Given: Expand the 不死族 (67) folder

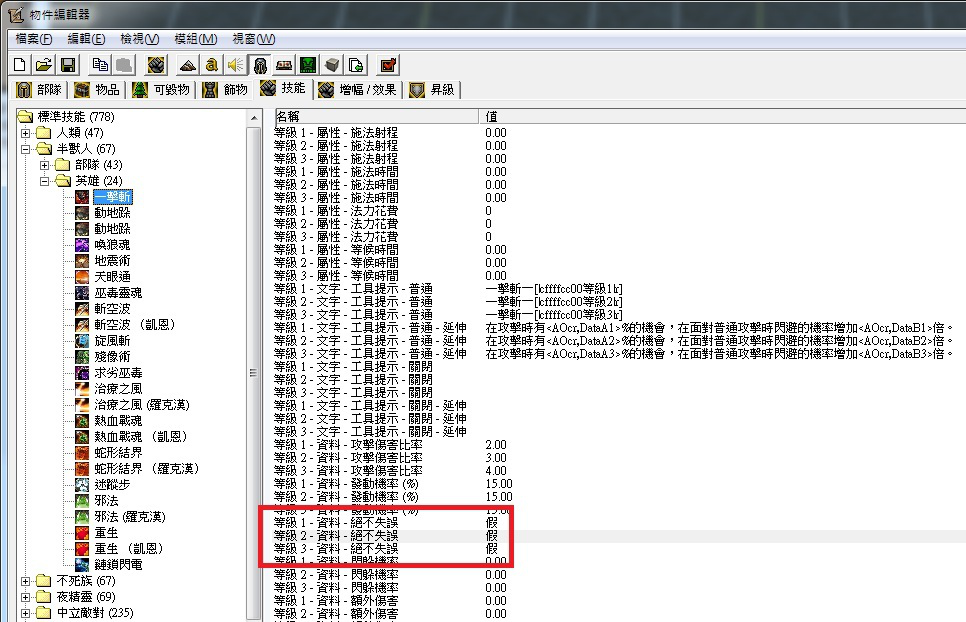Looking at the screenshot, I should pyautogui.click(x=26, y=581).
